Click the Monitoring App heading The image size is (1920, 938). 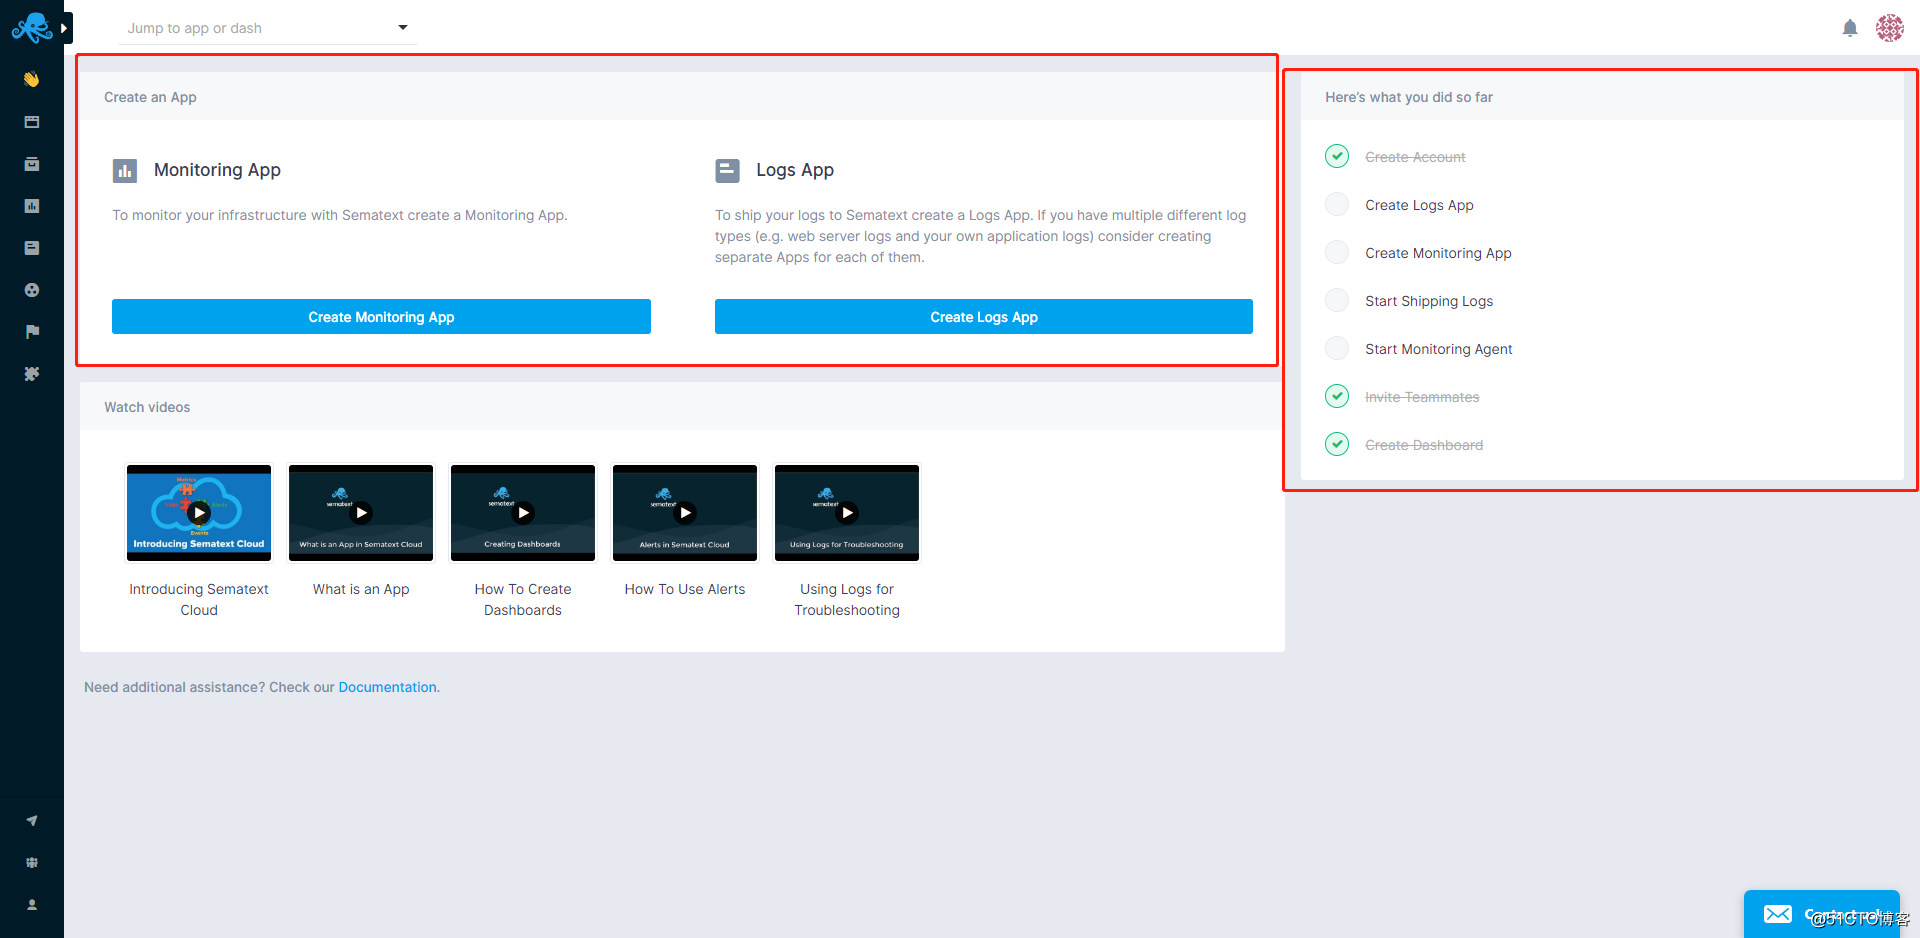pos(217,170)
